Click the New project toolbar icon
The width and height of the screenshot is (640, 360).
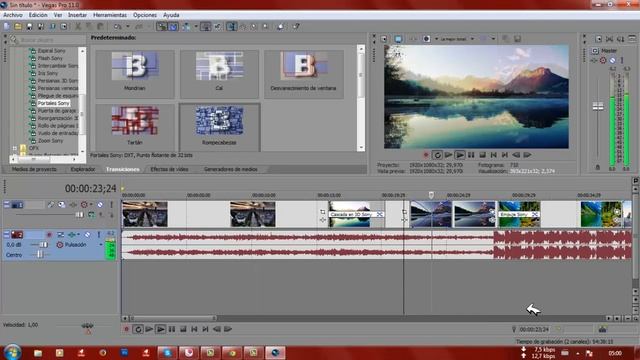(x=7, y=27)
